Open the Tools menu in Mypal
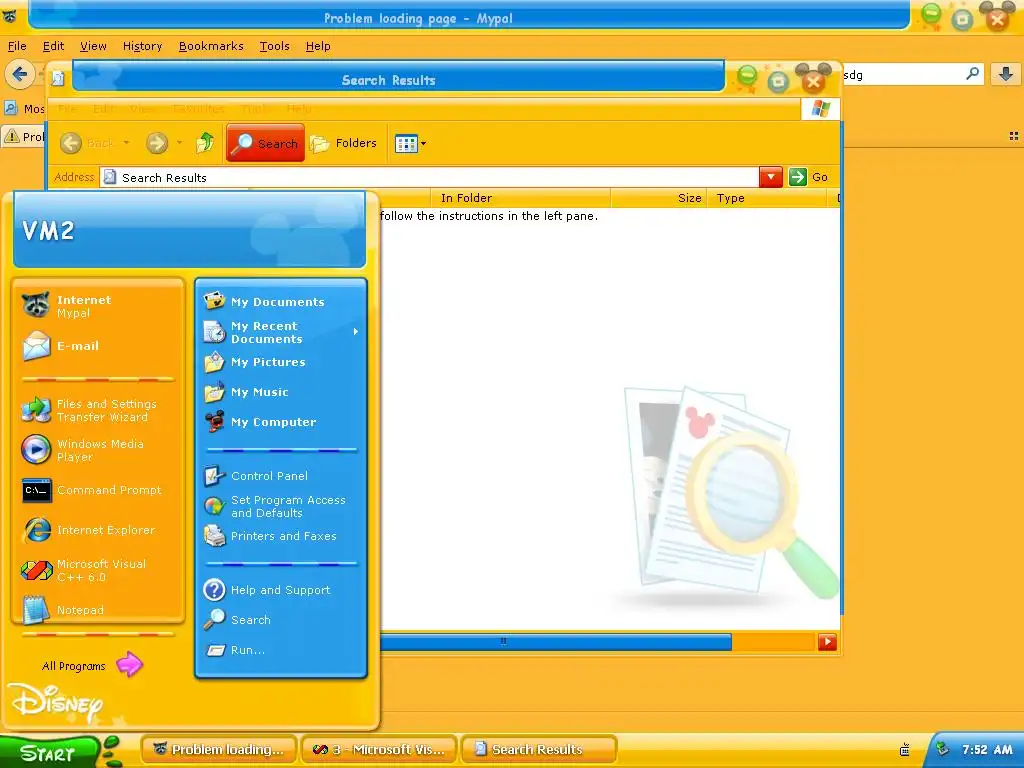1024x768 pixels. pos(274,46)
